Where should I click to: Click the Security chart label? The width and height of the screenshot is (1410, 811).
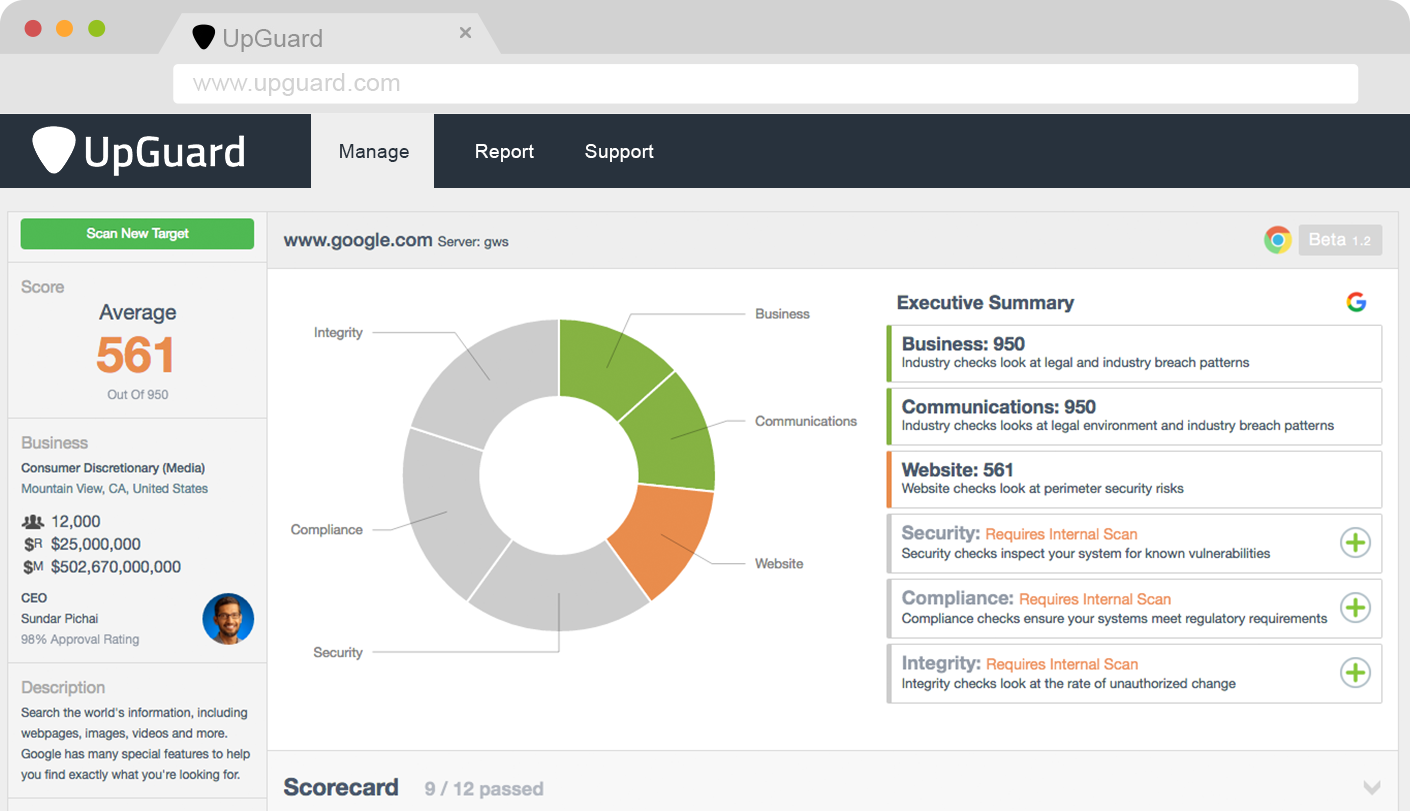(x=338, y=652)
